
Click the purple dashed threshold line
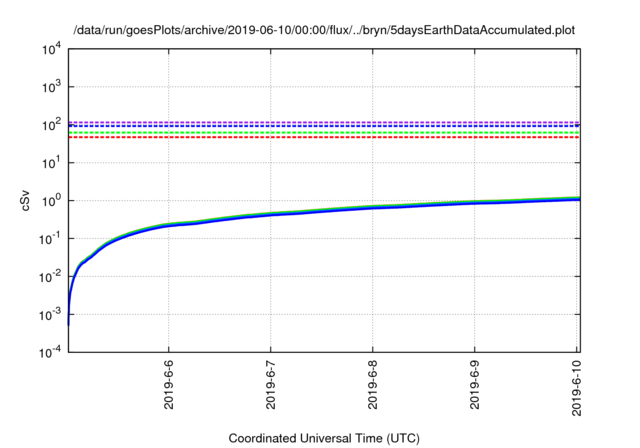[x=324, y=122]
